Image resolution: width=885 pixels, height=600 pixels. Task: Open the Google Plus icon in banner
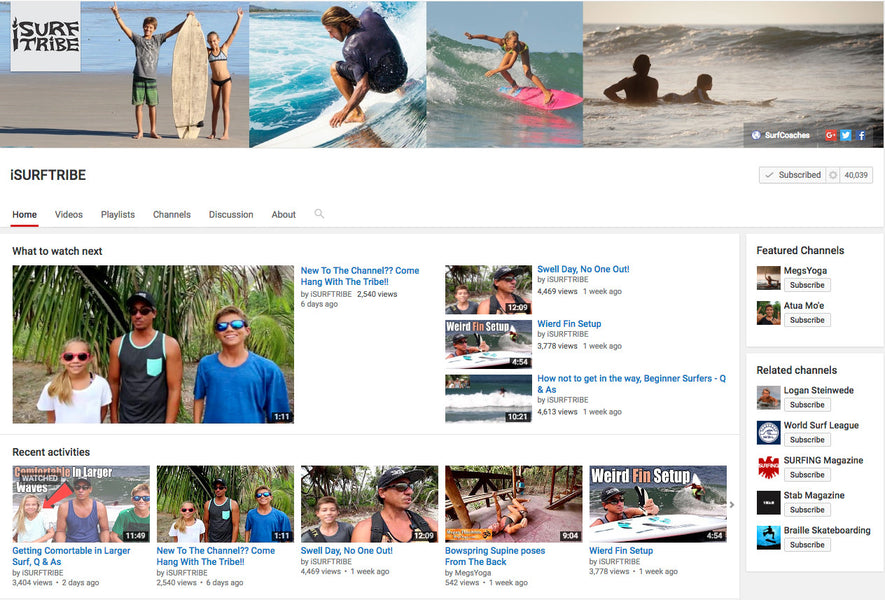pyautogui.click(x=830, y=135)
